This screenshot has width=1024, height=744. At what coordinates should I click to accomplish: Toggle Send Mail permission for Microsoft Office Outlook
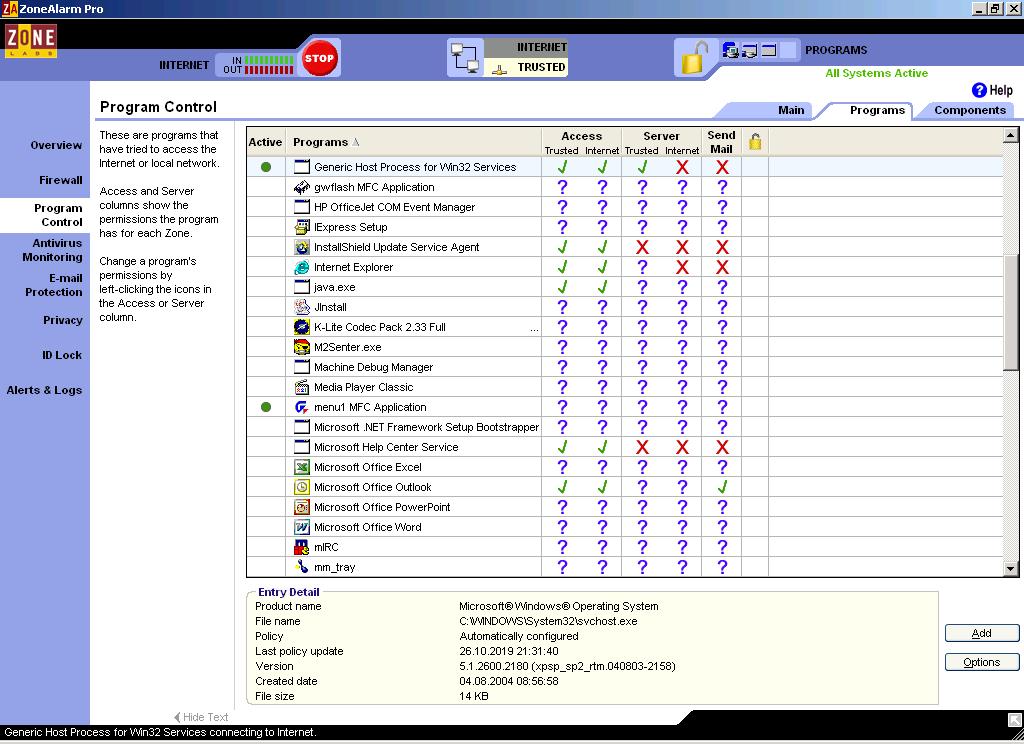click(x=722, y=487)
